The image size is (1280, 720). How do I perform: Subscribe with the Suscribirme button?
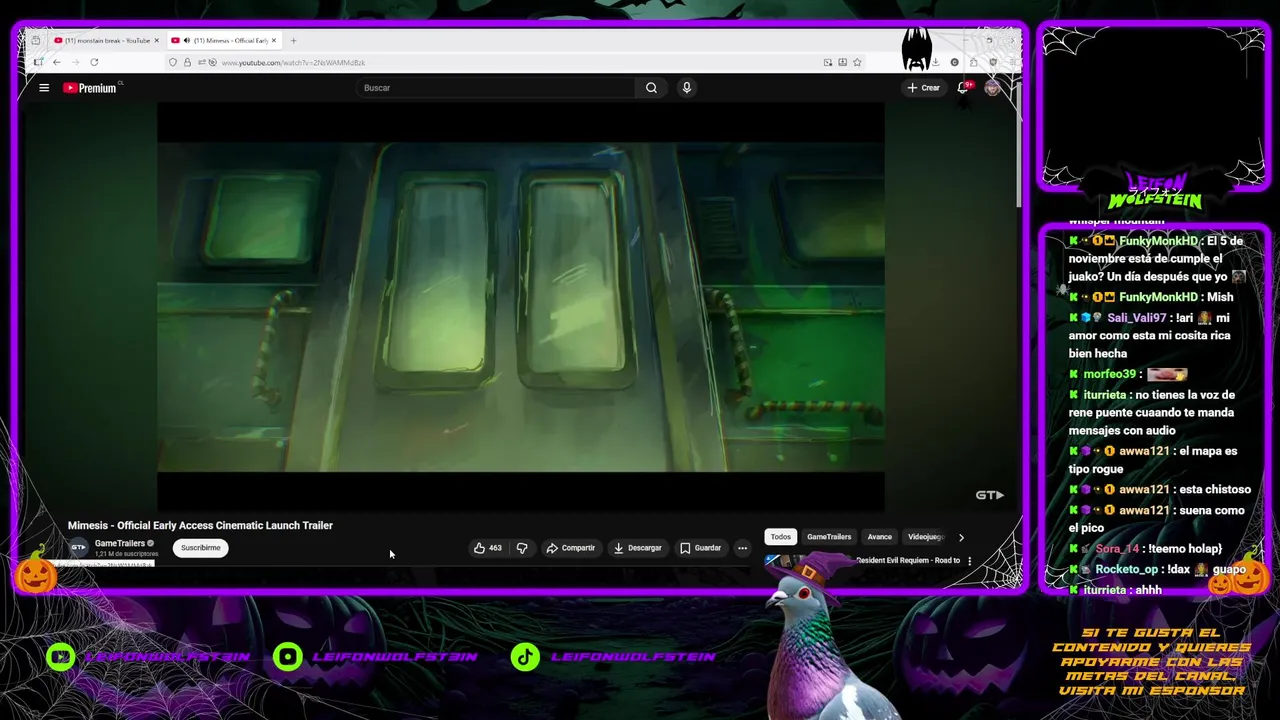(200, 548)
